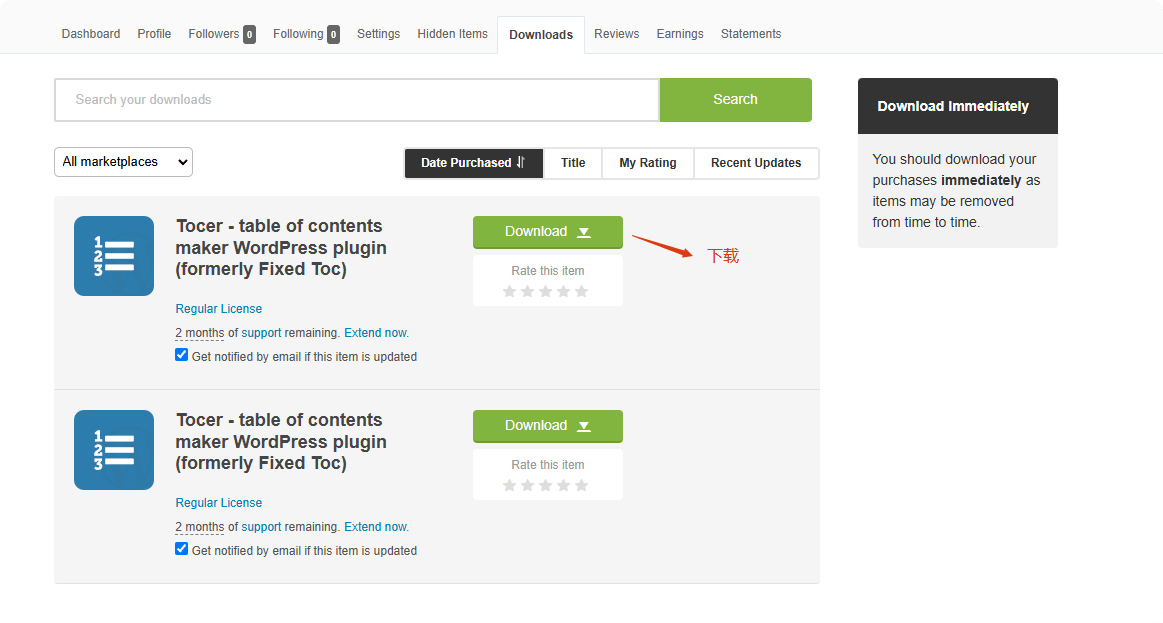Sort downloads by Recent Updates
Image resolution: width=1163 pixels, height=623 pixels.
tap(756, 163)
